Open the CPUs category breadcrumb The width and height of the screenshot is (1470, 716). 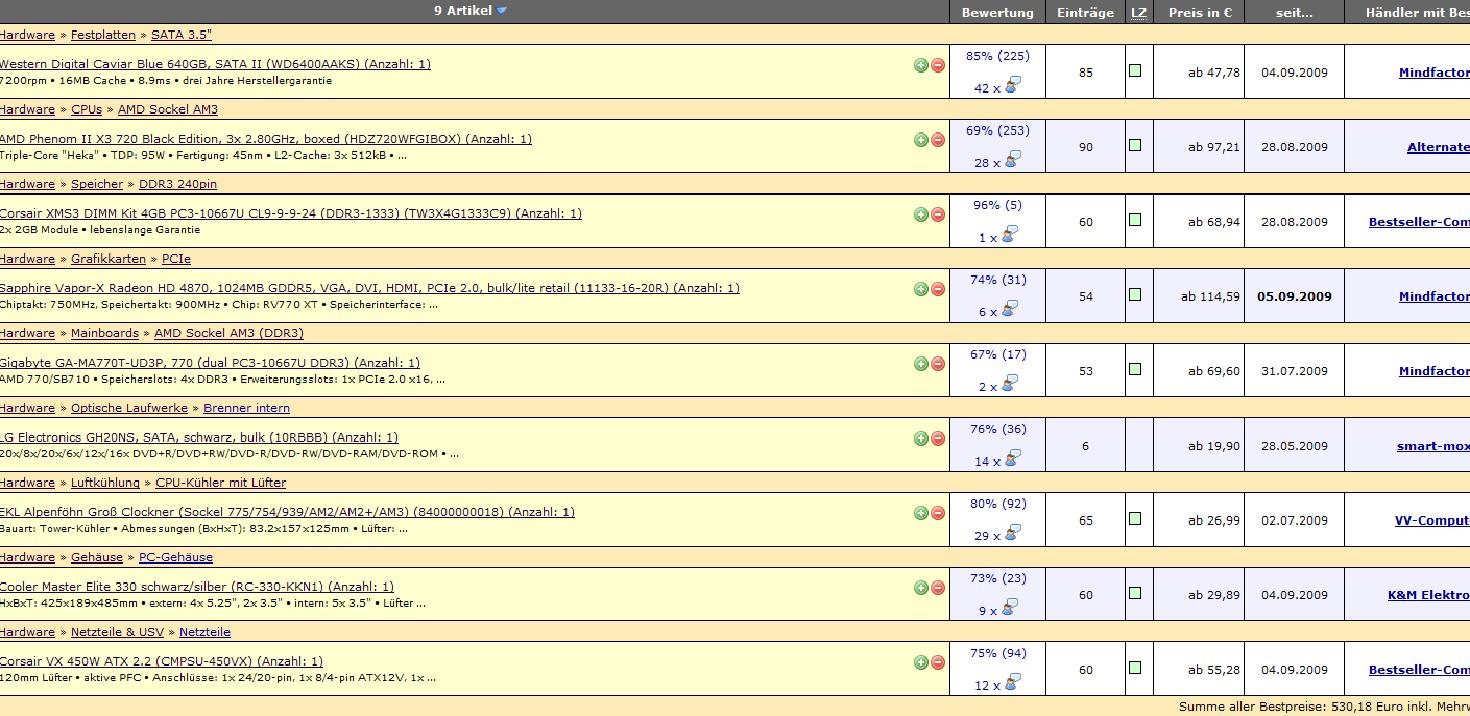(x=86, y=110)
